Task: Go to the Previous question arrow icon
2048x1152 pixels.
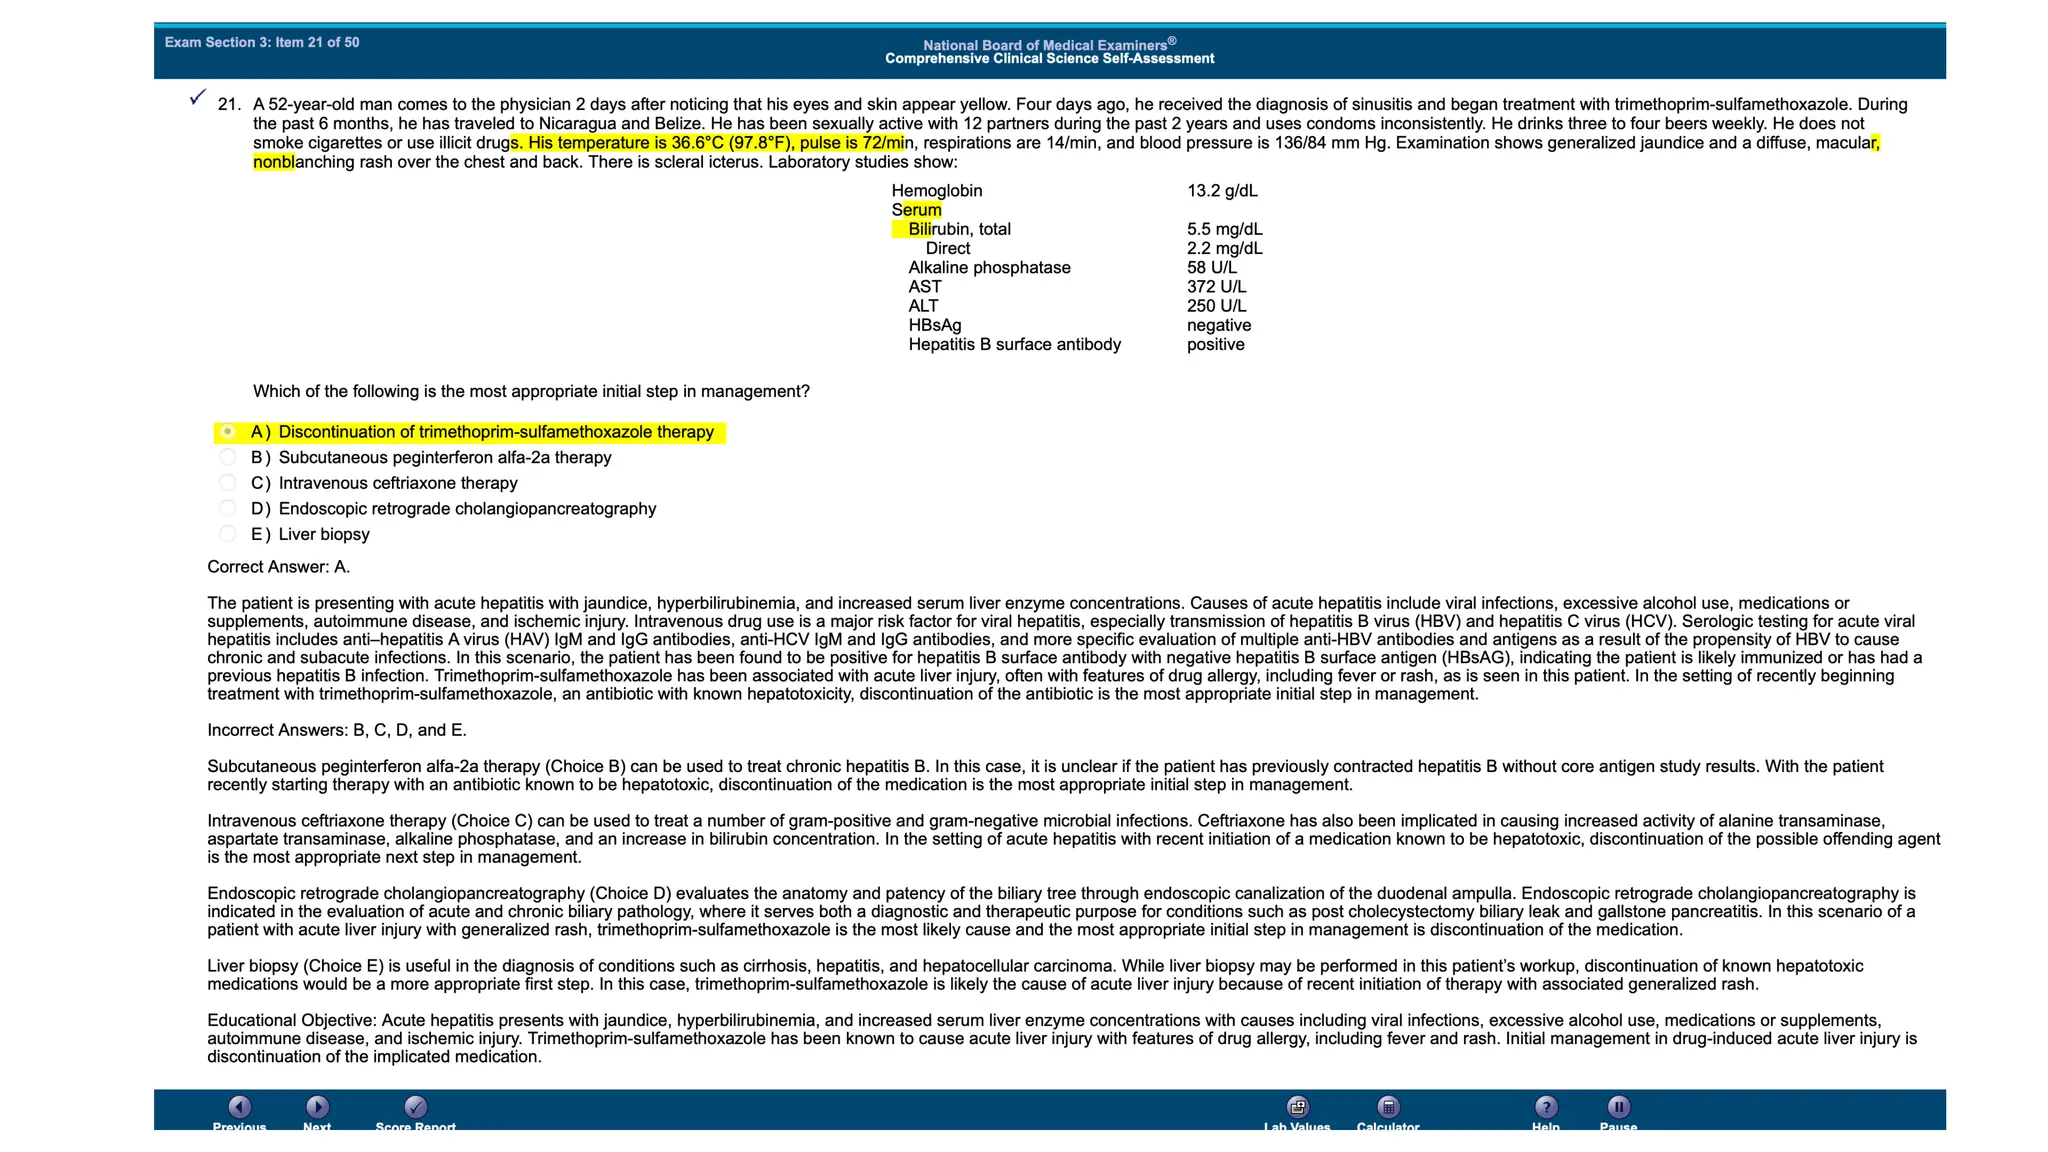Action: pyautogui.click(x=239, y=1107)
